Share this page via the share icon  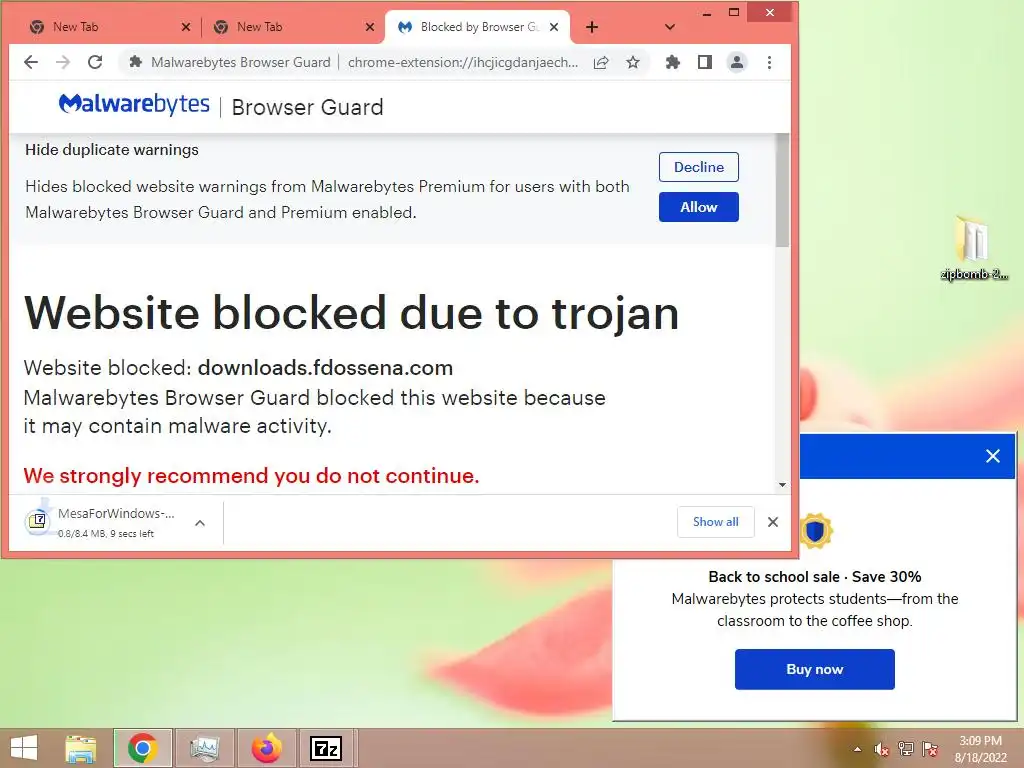(x=601, y=62)
